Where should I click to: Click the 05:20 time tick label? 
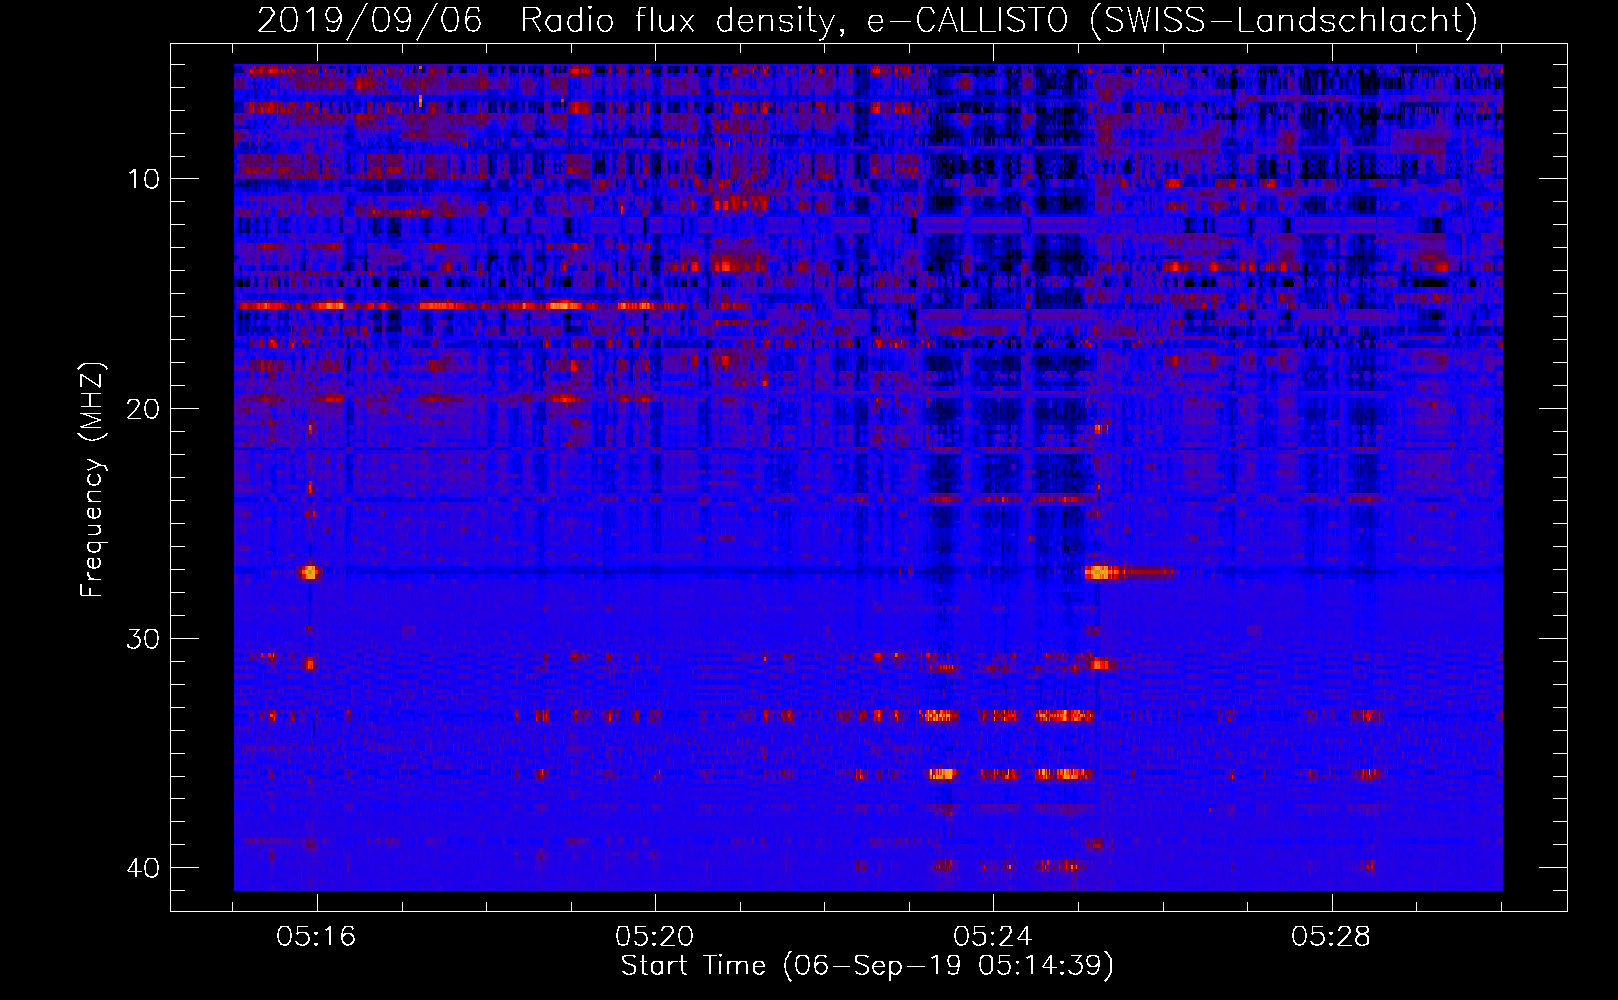[655, 936]
